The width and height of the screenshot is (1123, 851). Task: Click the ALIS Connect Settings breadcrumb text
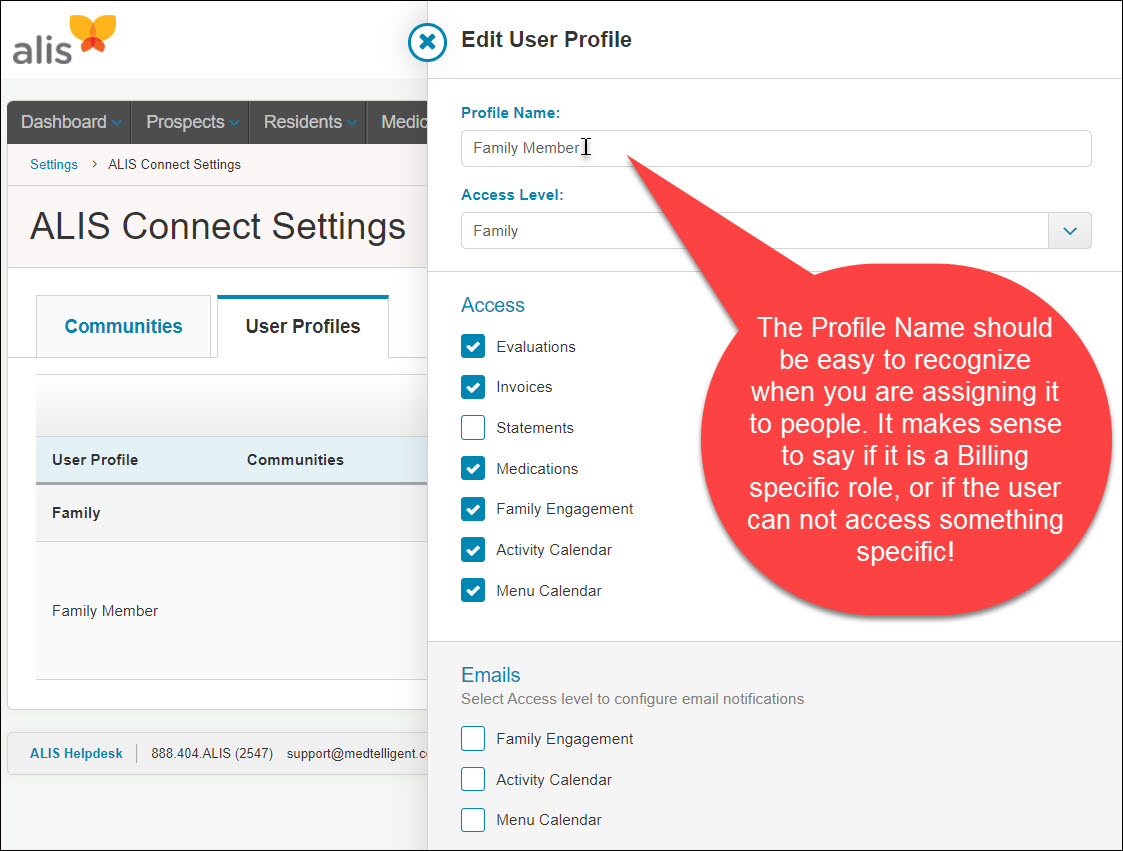tap(174, 165)
